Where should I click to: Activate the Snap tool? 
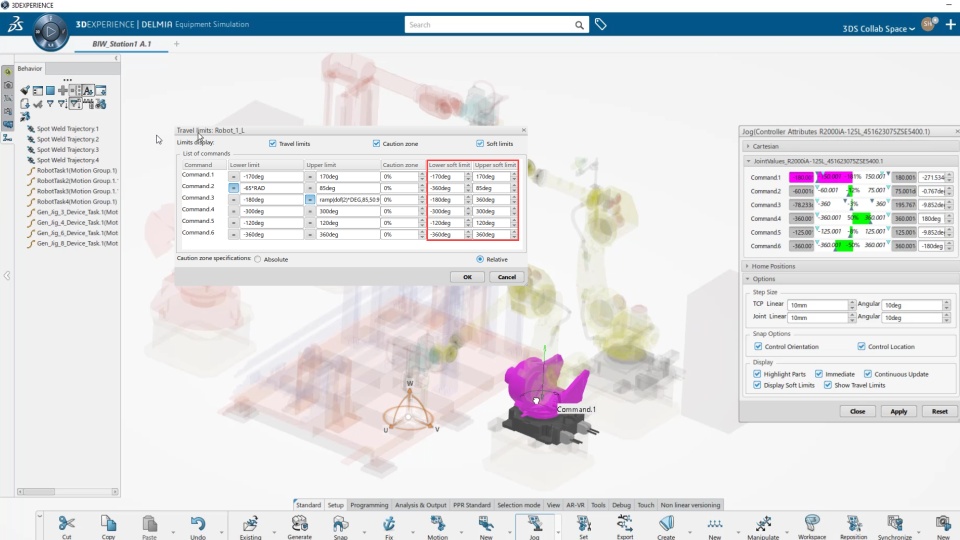tap(340, 523)
